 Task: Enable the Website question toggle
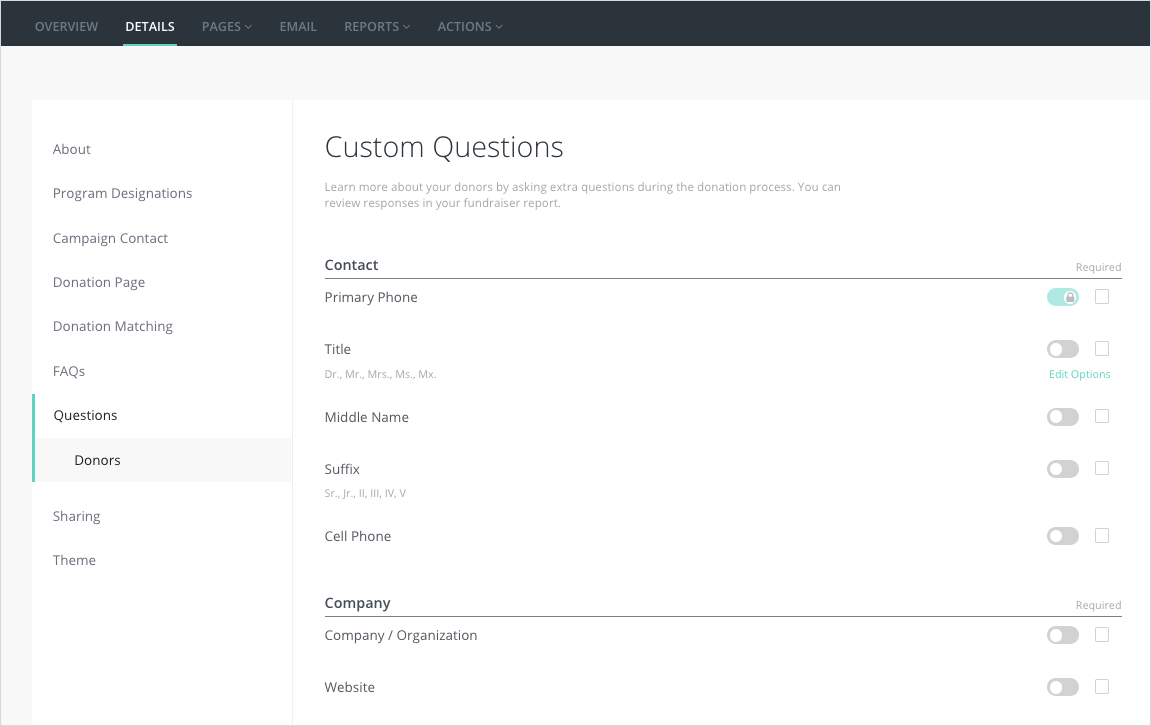point(1062,687)
